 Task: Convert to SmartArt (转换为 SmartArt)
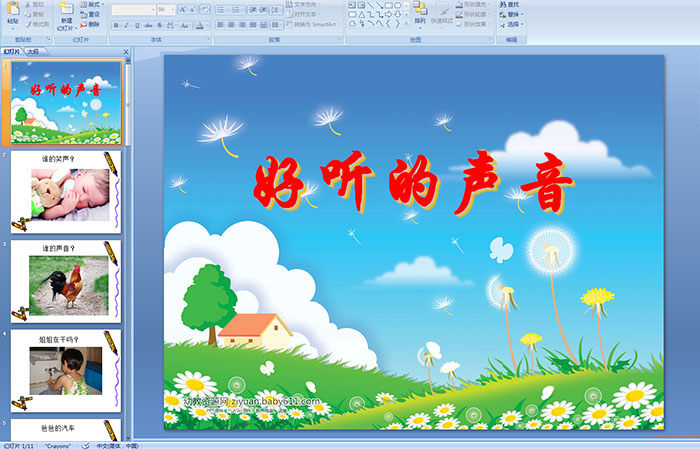click(313, 24)
